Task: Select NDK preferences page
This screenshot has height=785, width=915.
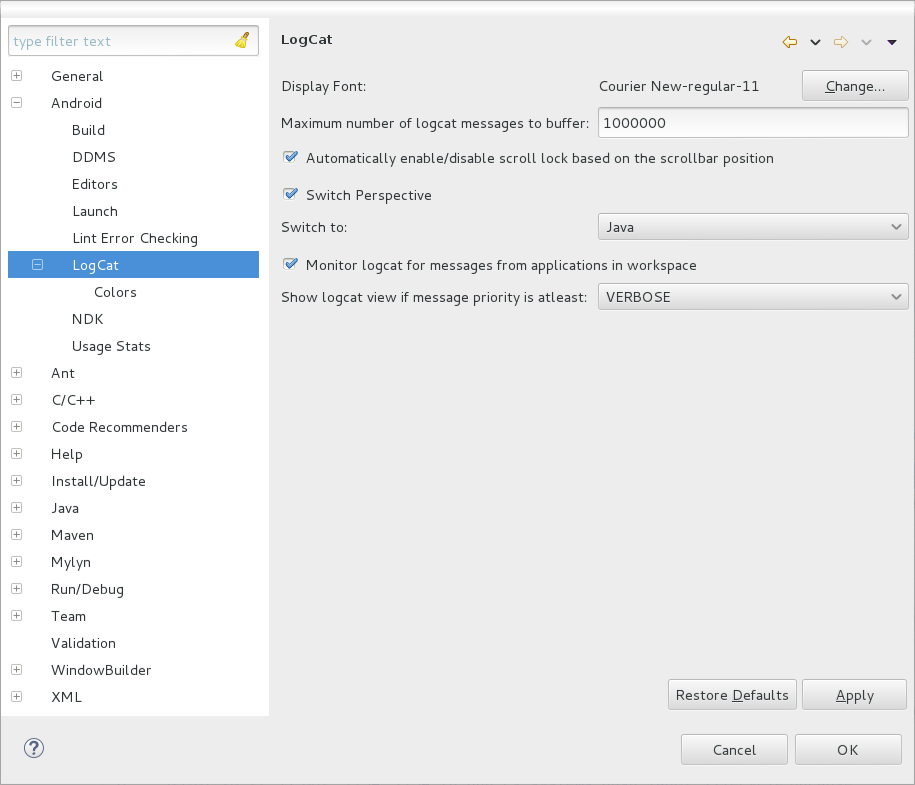Action: click(88, 319)
